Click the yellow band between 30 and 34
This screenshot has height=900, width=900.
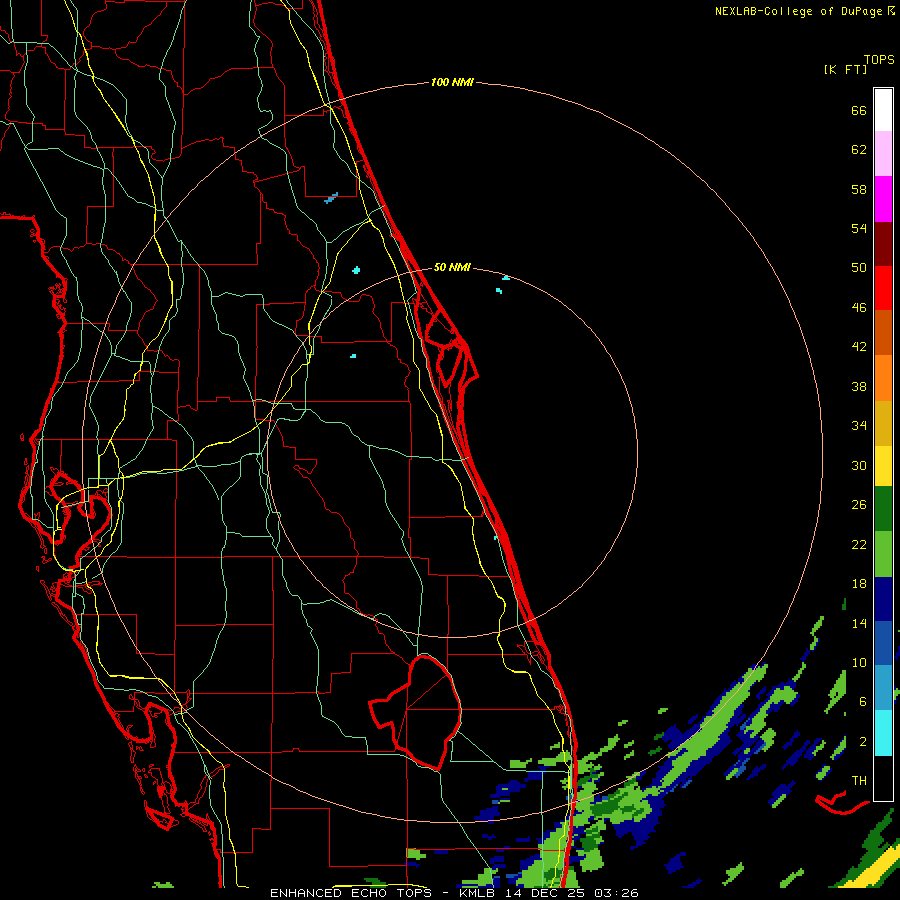point(883,466)
